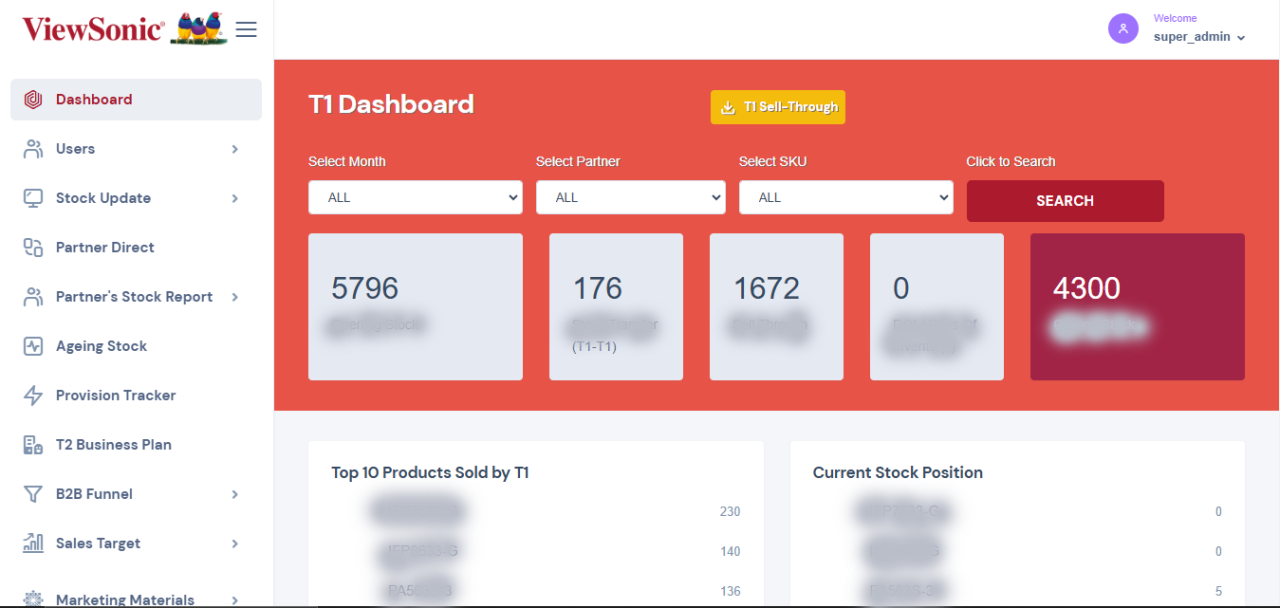The image size is (1280, 608).
Task: Open the Marketing Materials menu item
Action: (x=125, y=599)
